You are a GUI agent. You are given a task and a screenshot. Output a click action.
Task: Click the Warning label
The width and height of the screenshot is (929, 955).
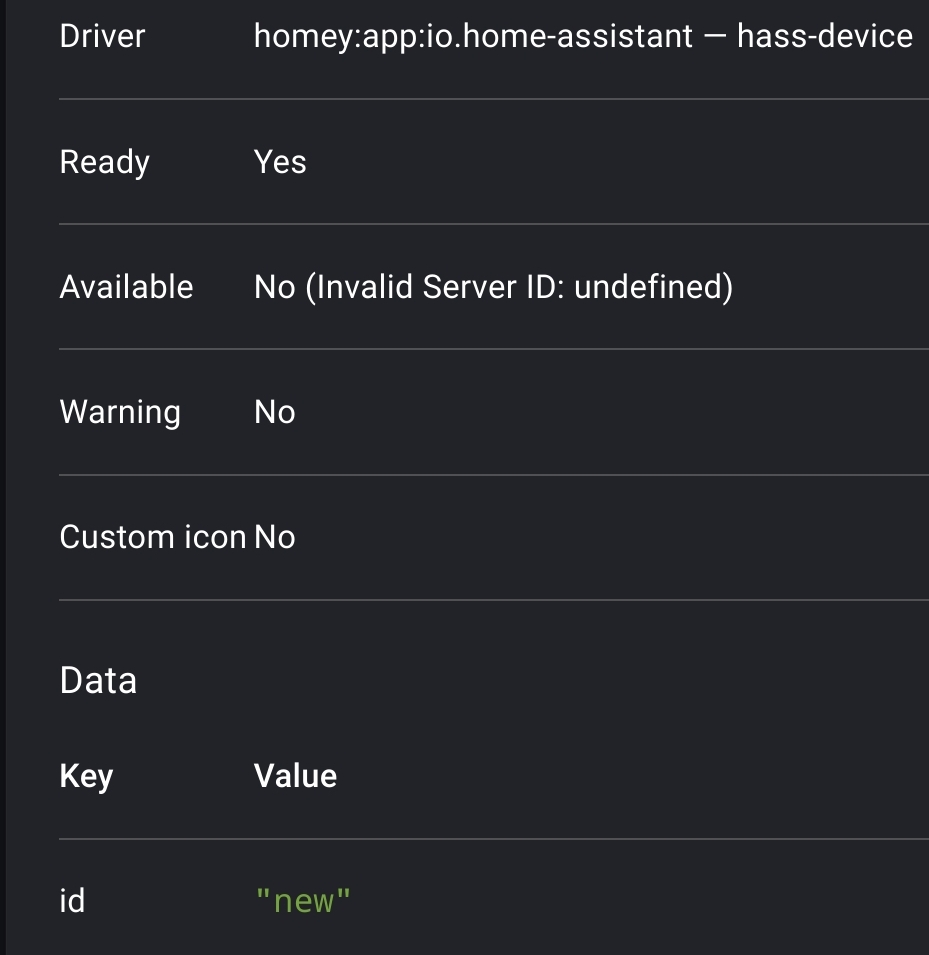click(x=120, y=412)
